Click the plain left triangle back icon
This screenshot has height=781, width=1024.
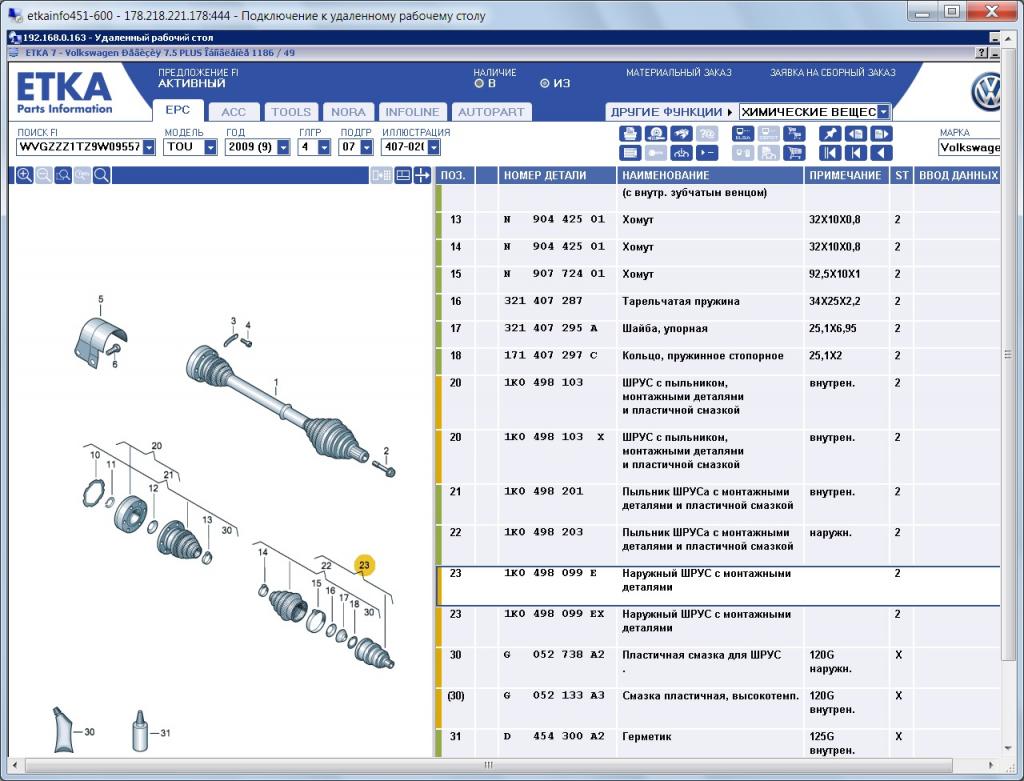pyautogui.click(x=881, y=153)
